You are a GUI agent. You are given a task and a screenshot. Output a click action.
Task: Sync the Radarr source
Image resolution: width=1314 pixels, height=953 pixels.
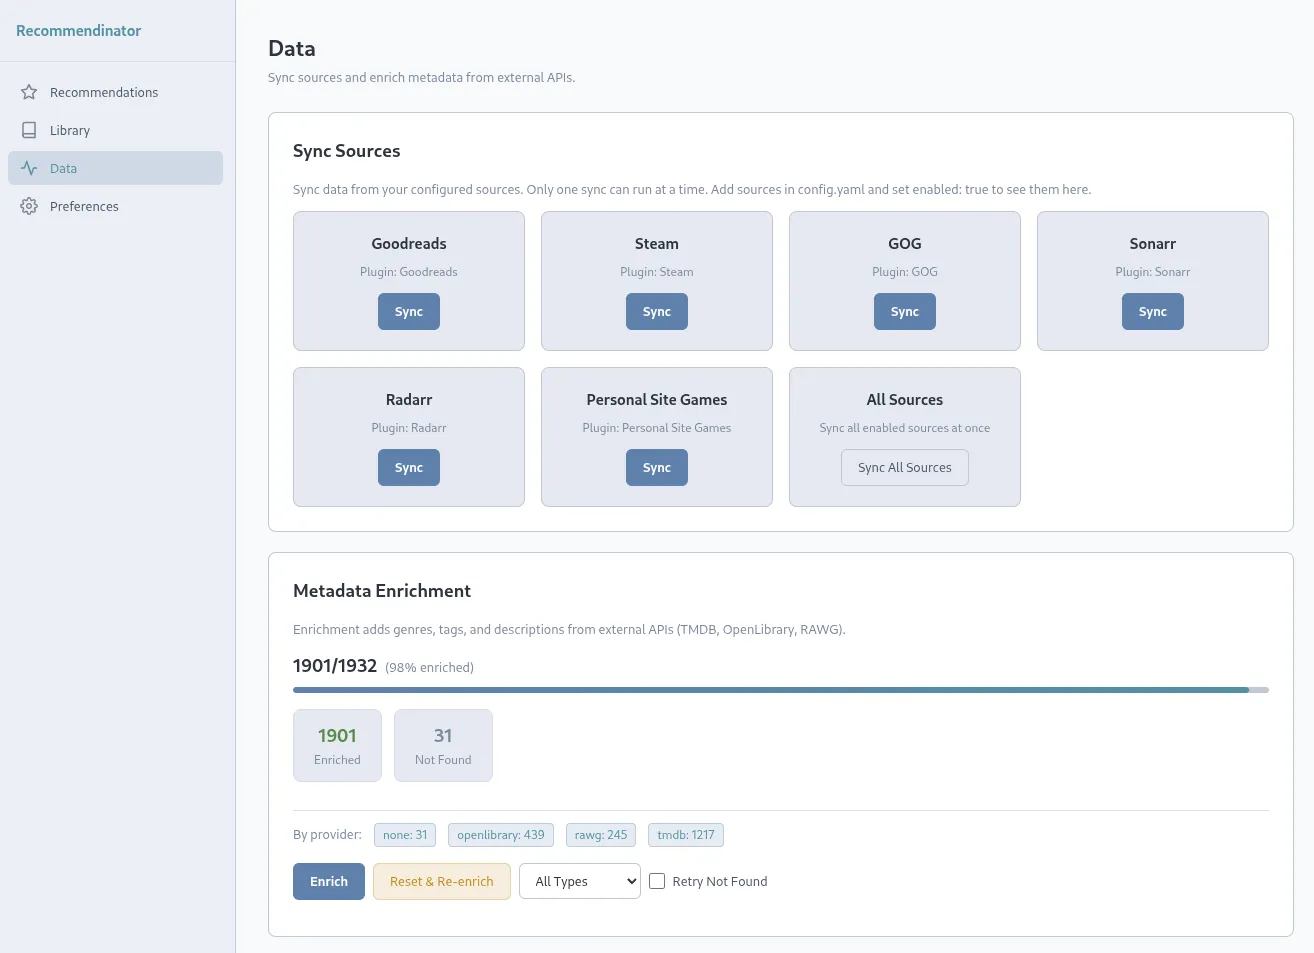(409, 467)
